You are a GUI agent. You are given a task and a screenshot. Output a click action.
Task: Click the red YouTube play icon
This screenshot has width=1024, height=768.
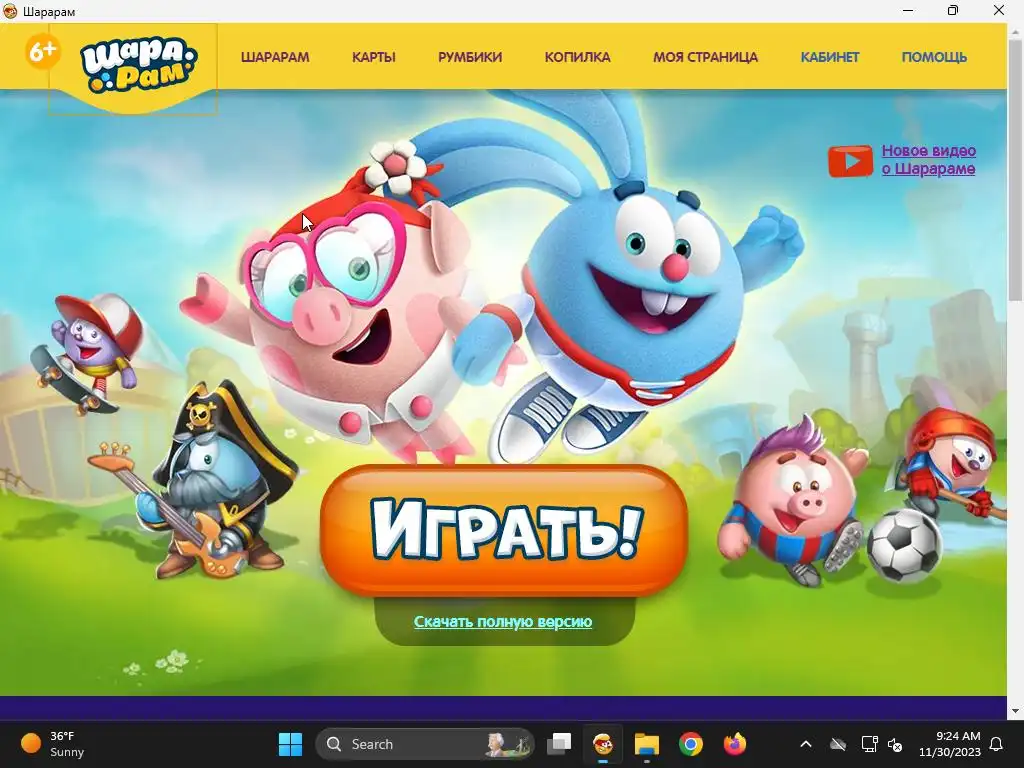(850, 161)
